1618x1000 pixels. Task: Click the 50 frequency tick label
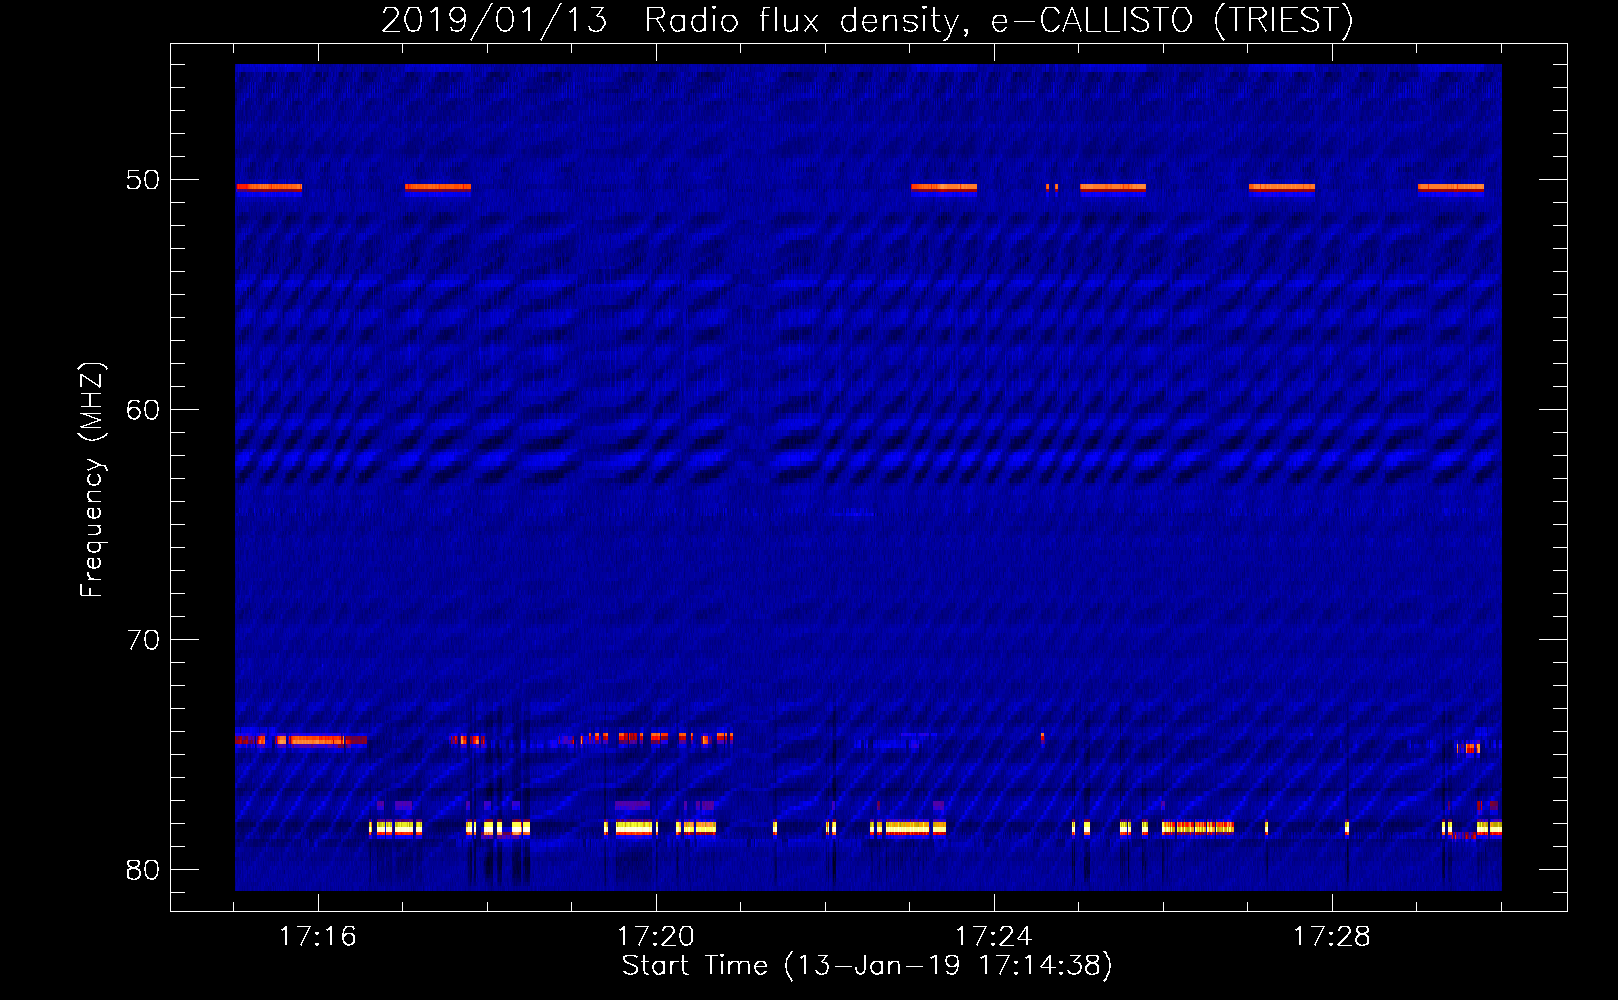tap(143, 180)
